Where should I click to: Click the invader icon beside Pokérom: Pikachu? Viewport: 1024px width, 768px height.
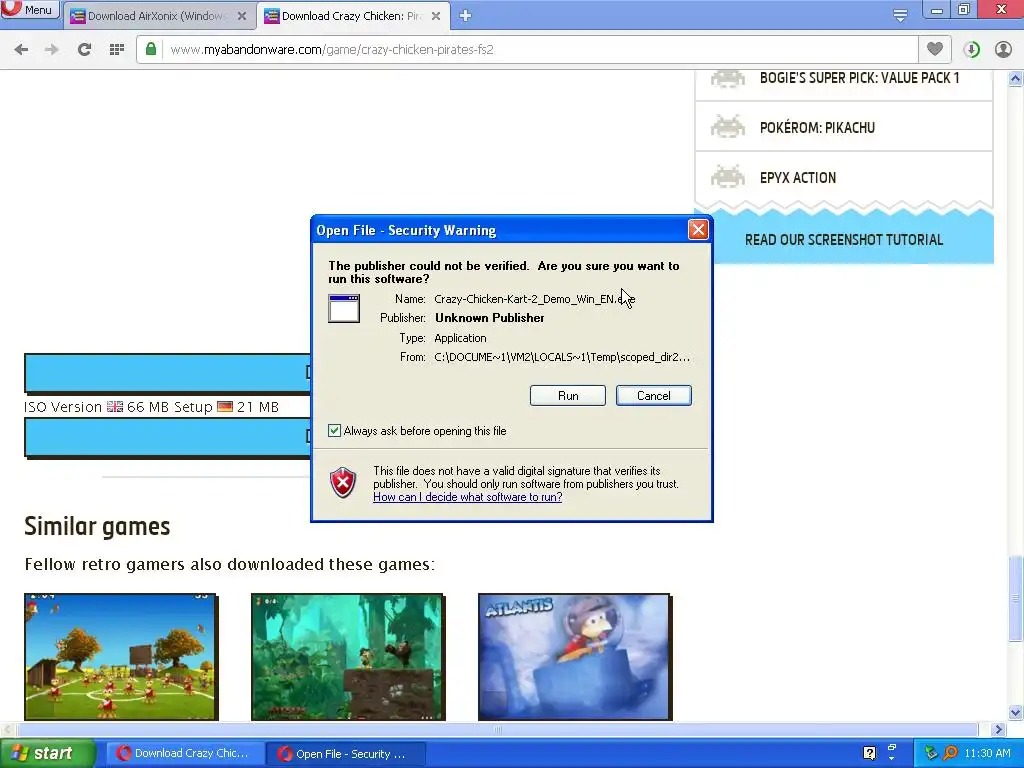click(x=728, y=127)
